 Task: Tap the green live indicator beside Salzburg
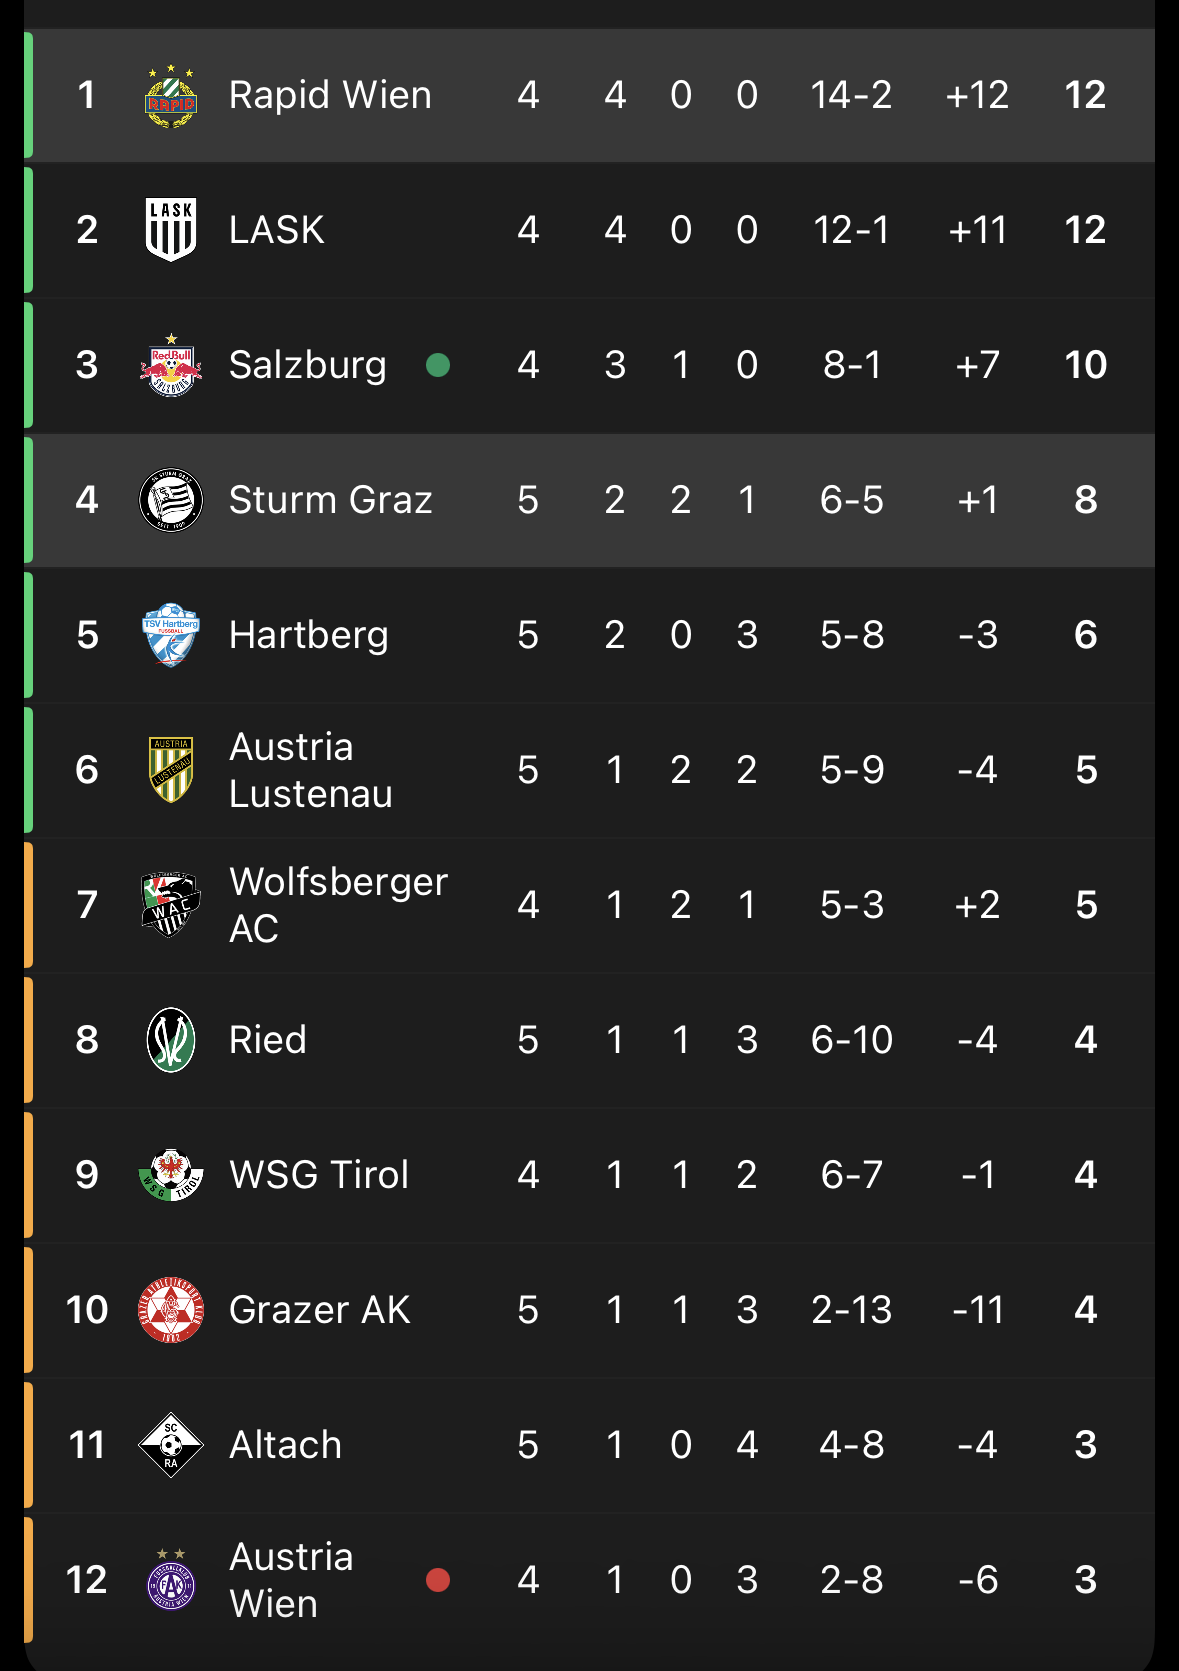pos(438,365)
